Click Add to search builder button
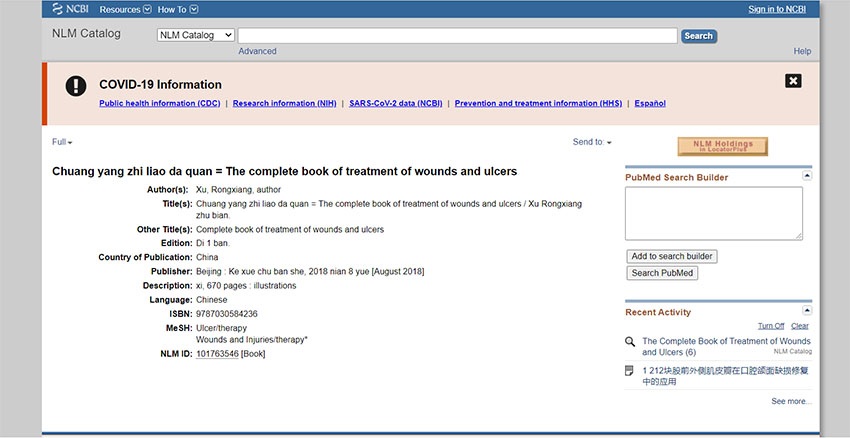This screenshot has height=438, width=850. (x=671, y=256)
